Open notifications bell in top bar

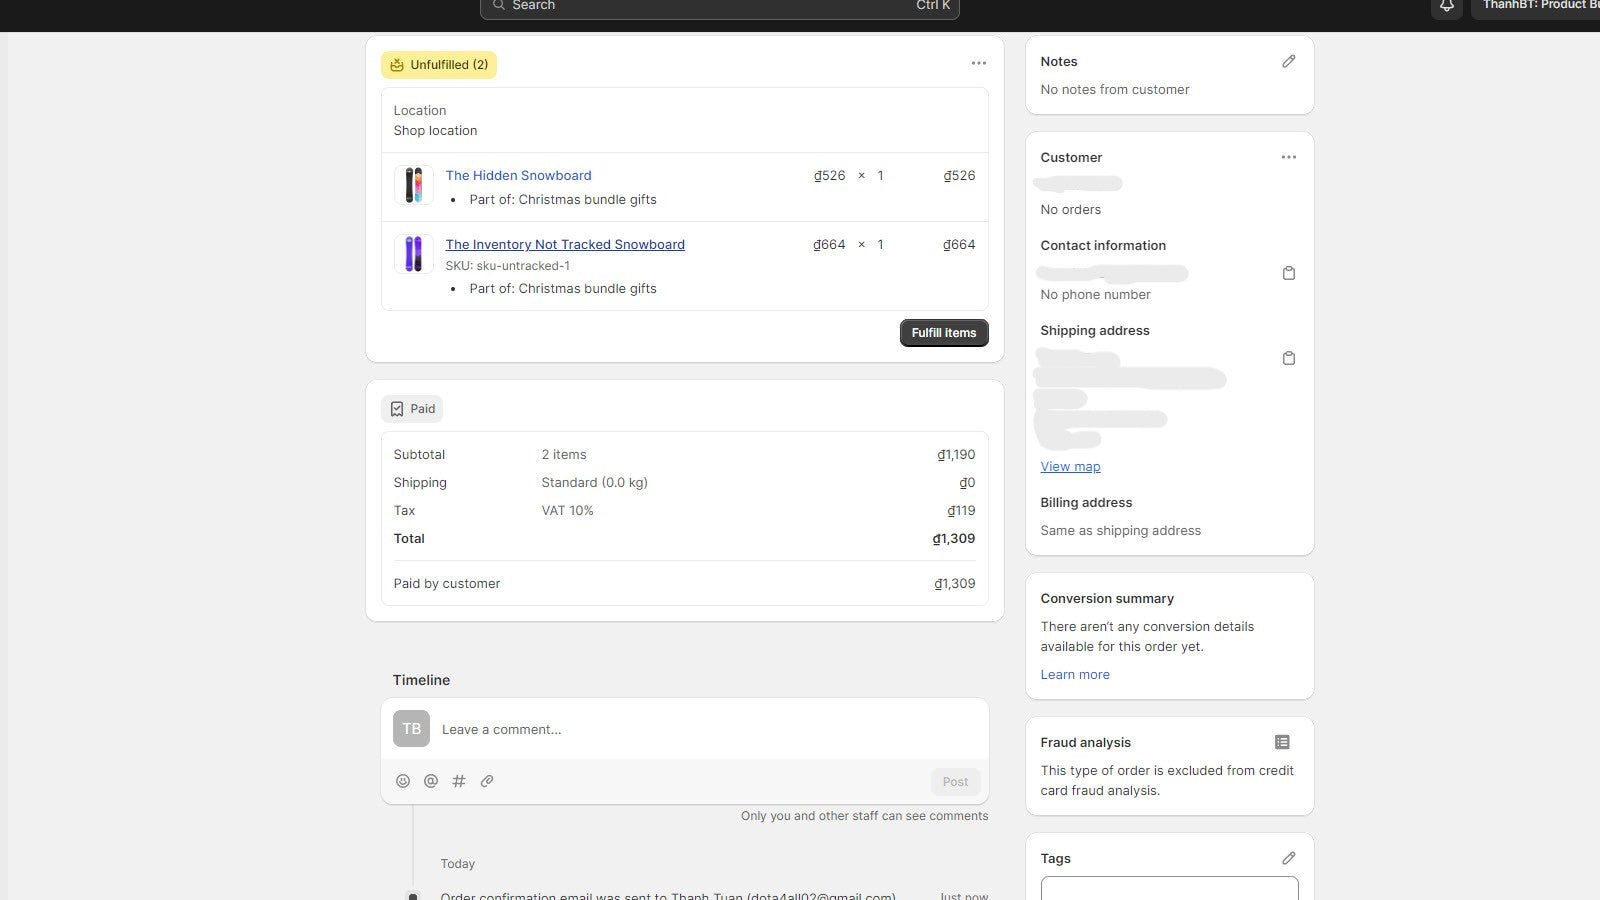pos(1446,6)
